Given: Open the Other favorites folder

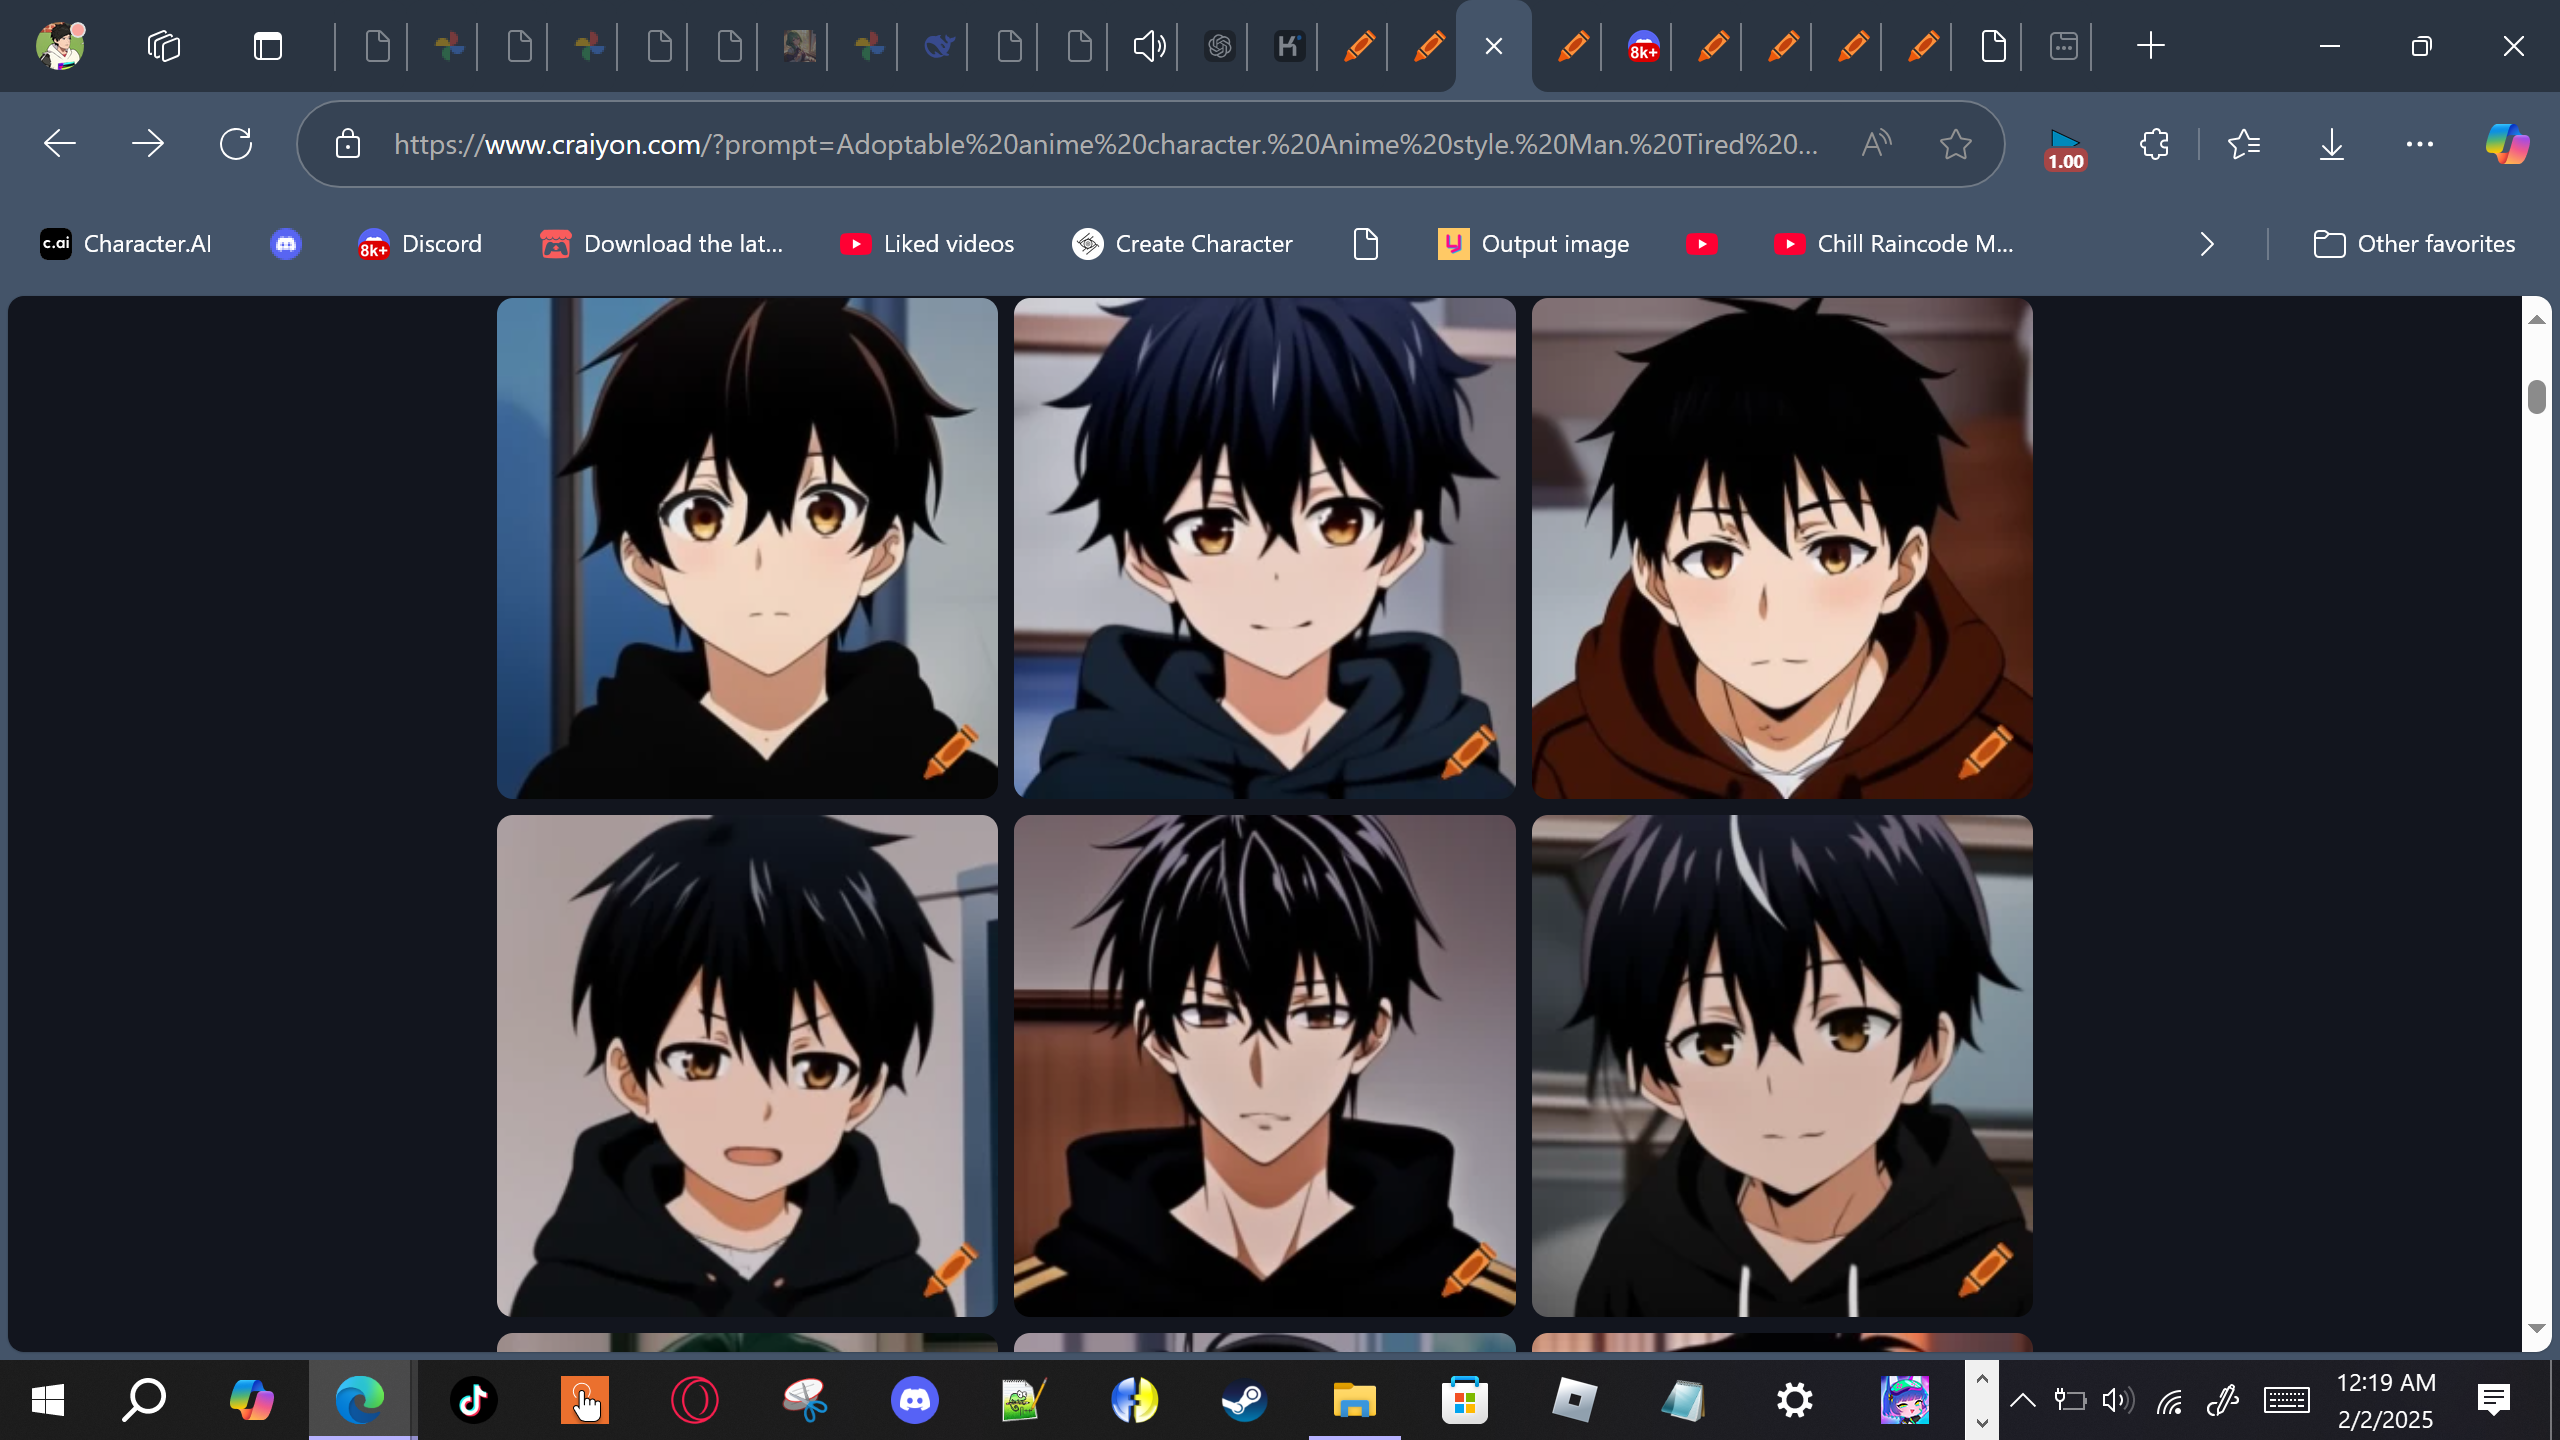Looking at the screenshot, I should 2414,244.
